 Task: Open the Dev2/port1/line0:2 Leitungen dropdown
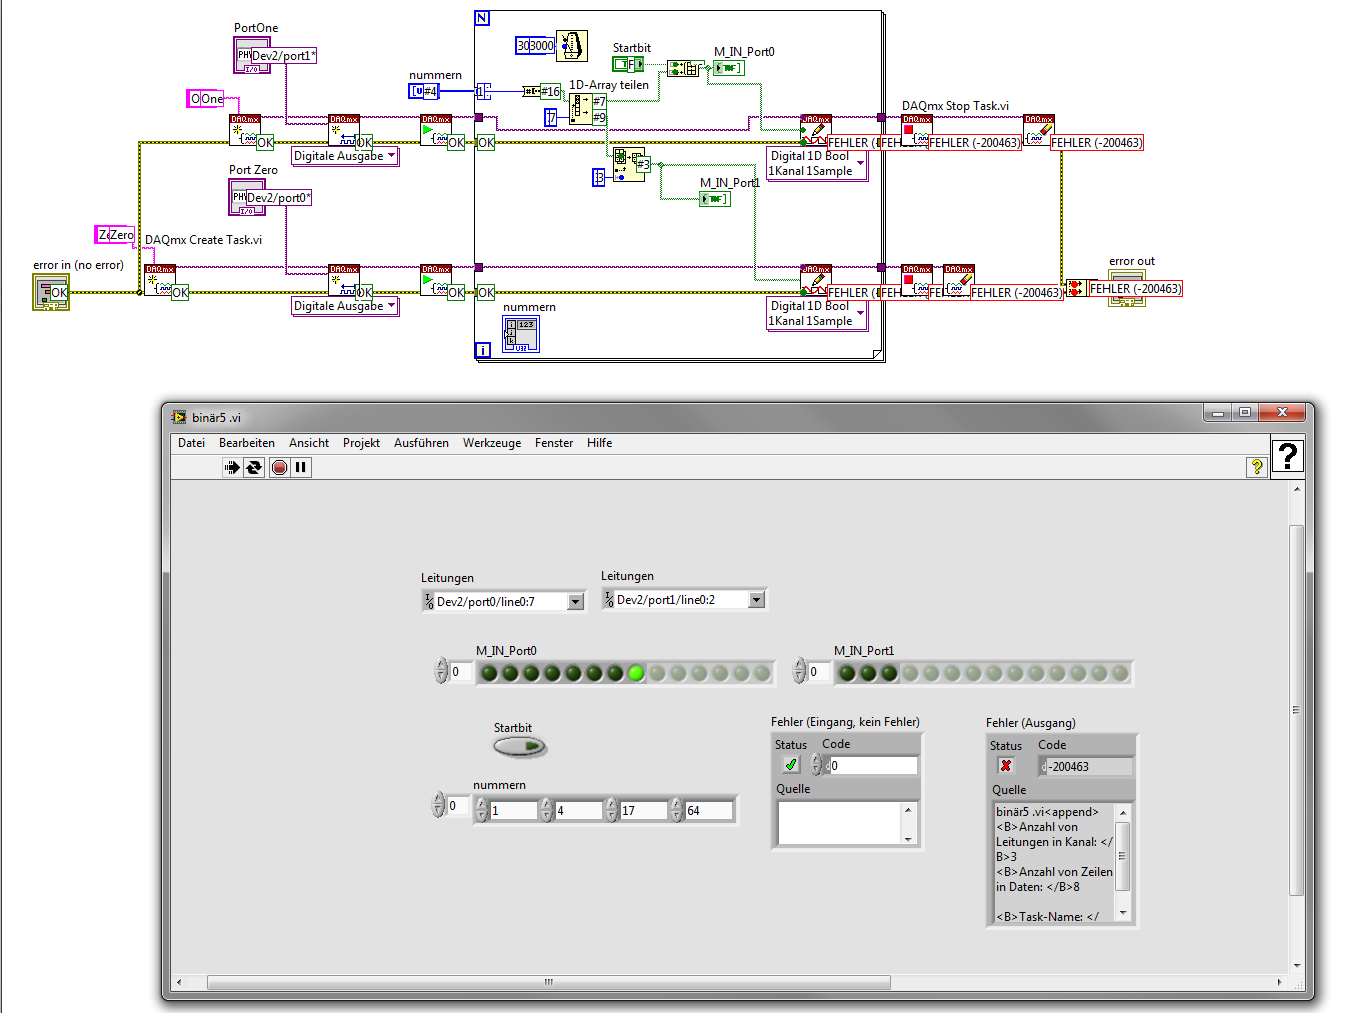tap(757, 599)
